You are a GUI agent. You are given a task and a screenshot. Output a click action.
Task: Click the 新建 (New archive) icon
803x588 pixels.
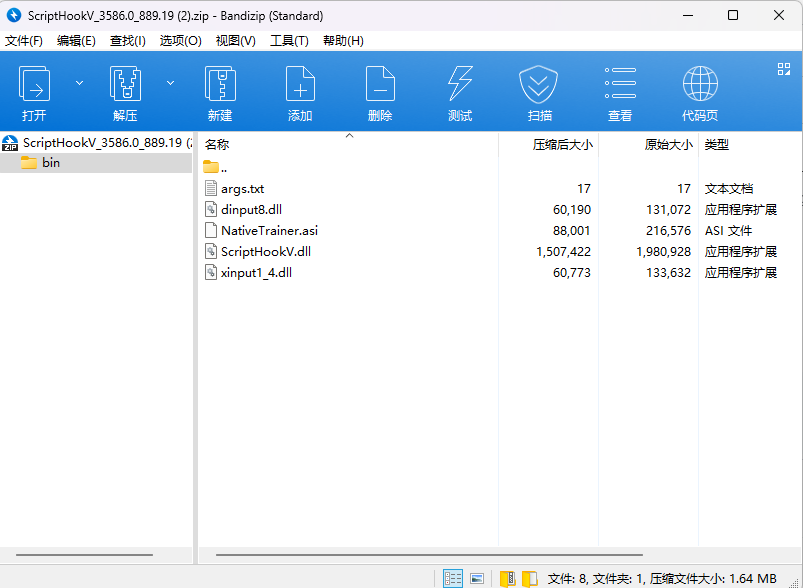[x=220, y=83]
